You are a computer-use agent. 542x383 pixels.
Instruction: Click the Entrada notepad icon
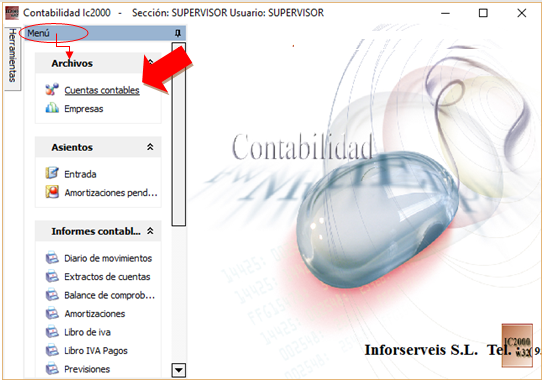point(52,173)
